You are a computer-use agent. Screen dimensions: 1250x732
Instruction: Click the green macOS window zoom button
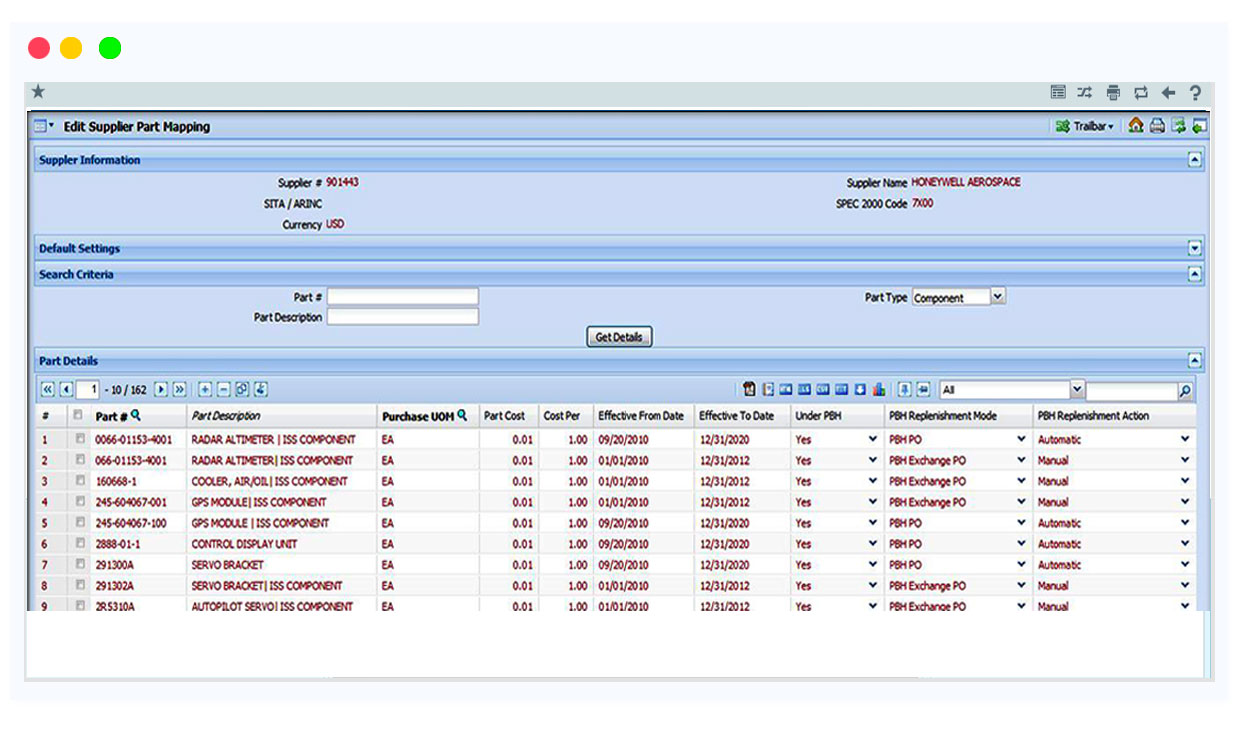click(x=110, y=48)
